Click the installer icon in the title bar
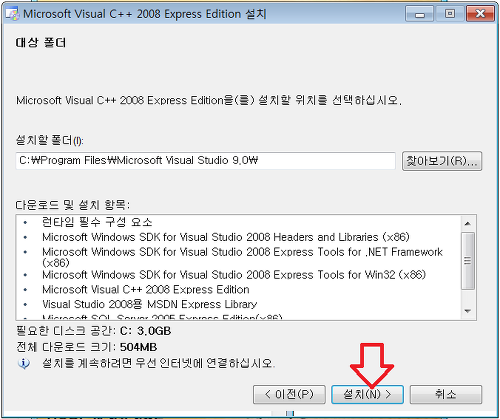Screen dimensions: 500x419 12,14
